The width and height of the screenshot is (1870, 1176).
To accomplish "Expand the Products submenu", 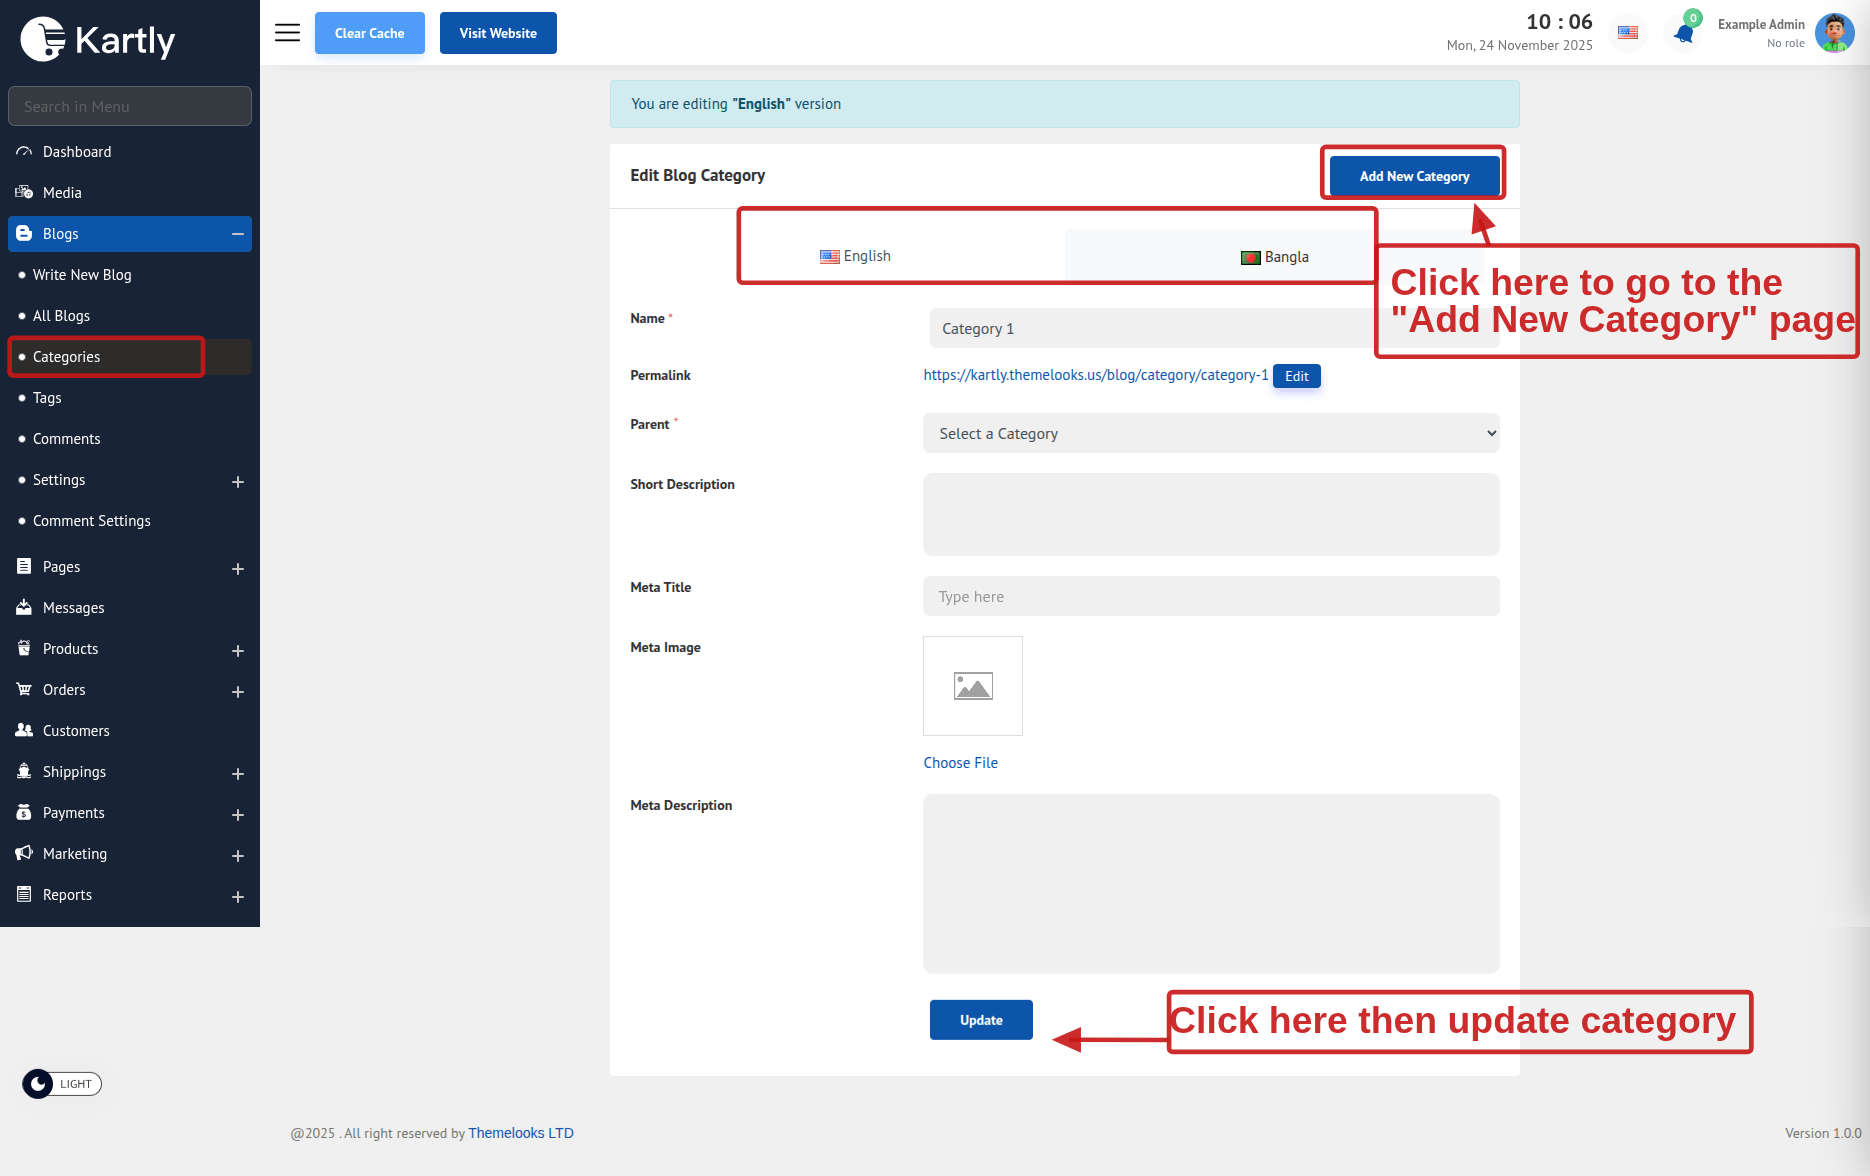I will (238, 650).
